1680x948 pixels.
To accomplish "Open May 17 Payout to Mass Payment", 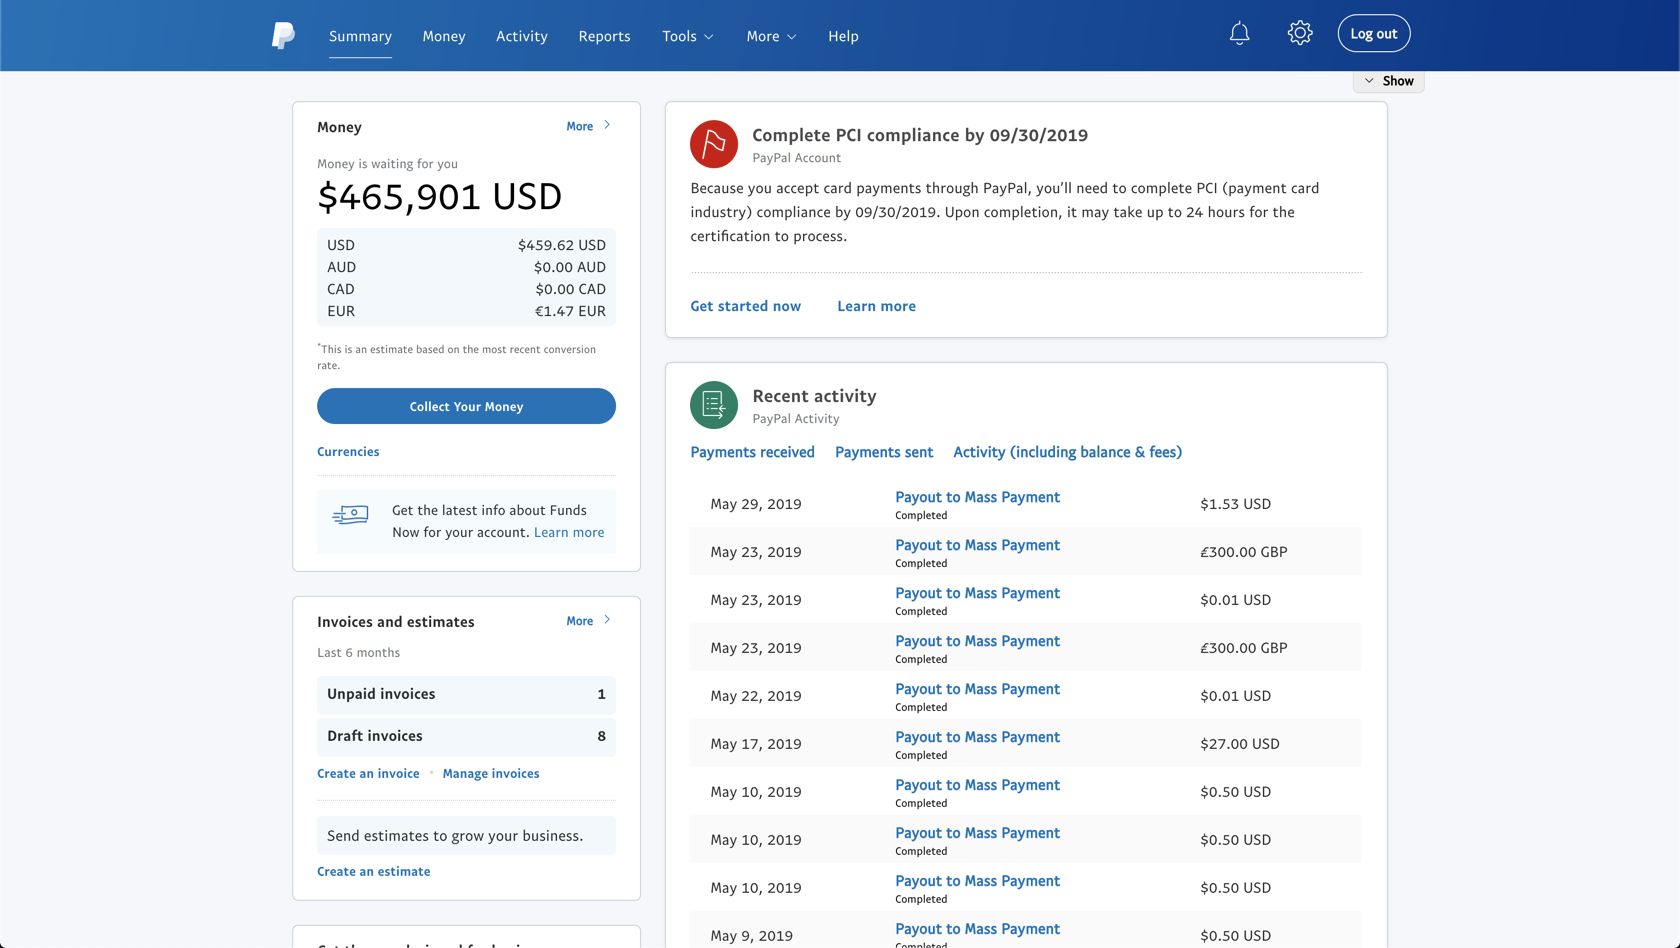I will [x=977, y=737].
